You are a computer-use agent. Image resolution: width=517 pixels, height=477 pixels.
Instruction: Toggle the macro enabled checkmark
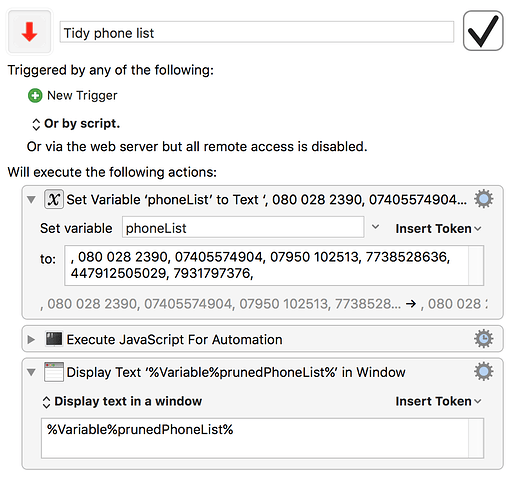coord(483,31)
